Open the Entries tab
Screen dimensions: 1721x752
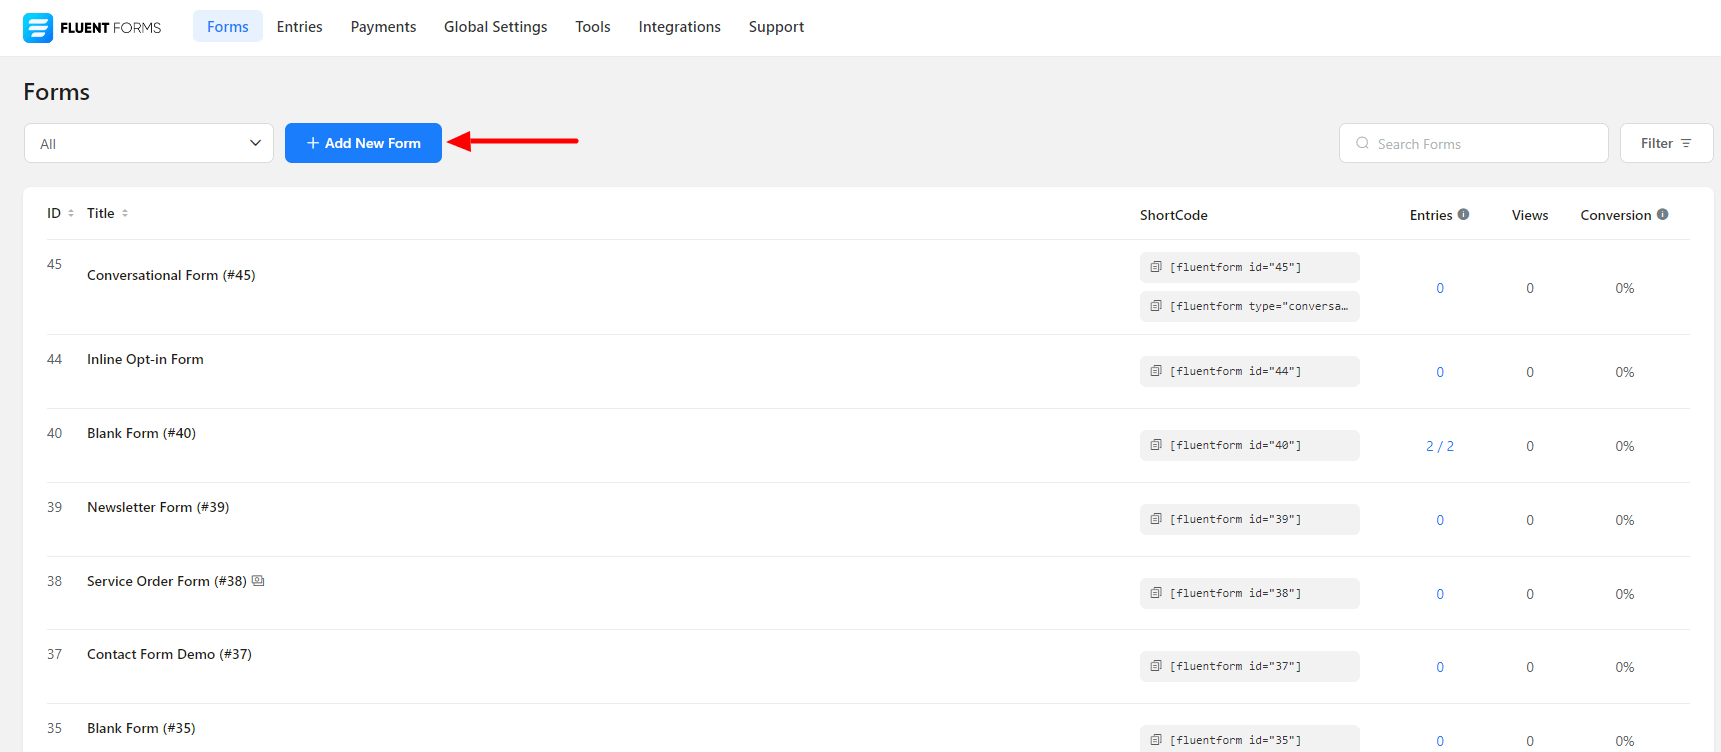(299, 27)
